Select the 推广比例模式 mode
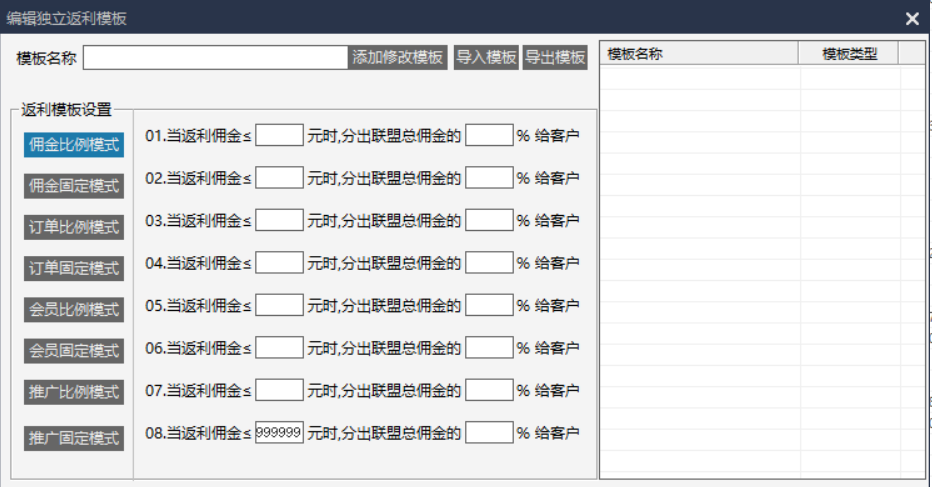The width and height of the screenshot is (932, 487). tap(74, 391)
